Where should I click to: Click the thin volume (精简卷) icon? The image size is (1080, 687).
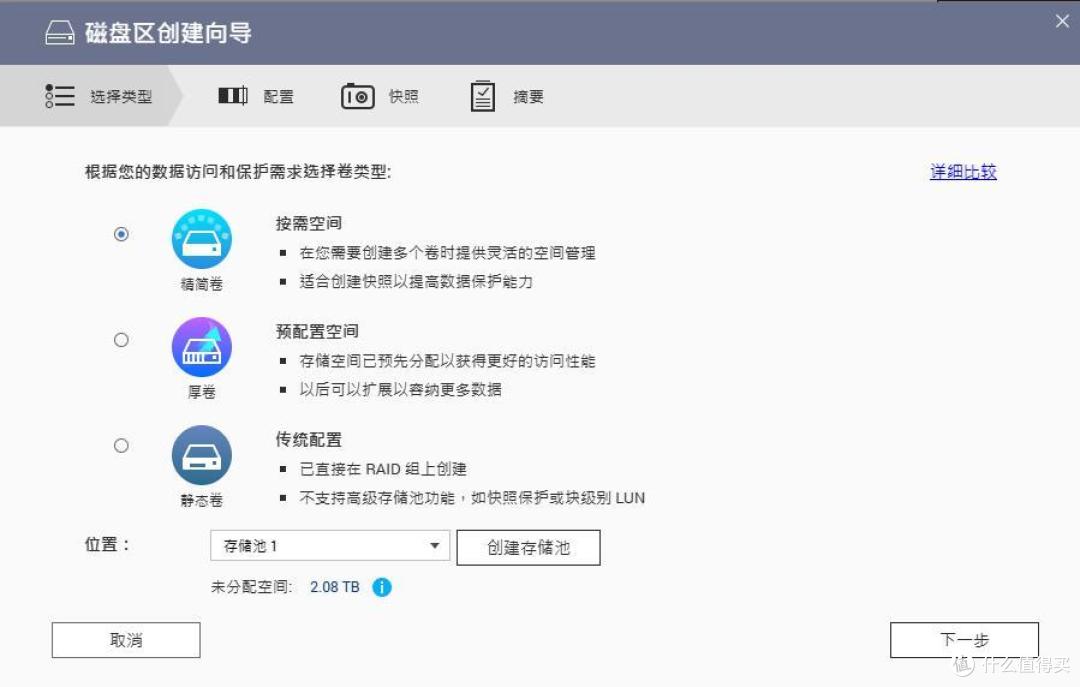pos(202,239)
